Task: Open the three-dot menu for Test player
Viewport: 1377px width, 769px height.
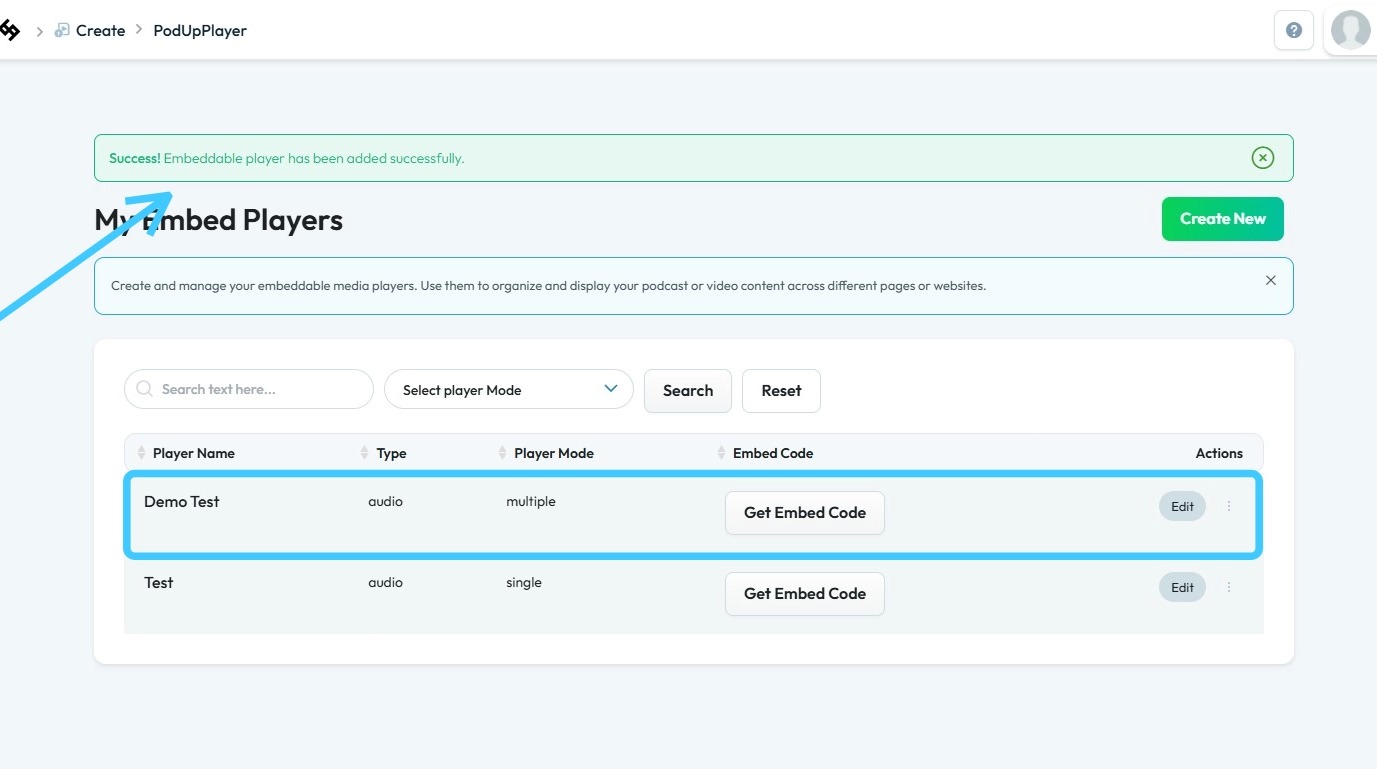Action: tap(1229, 587)
